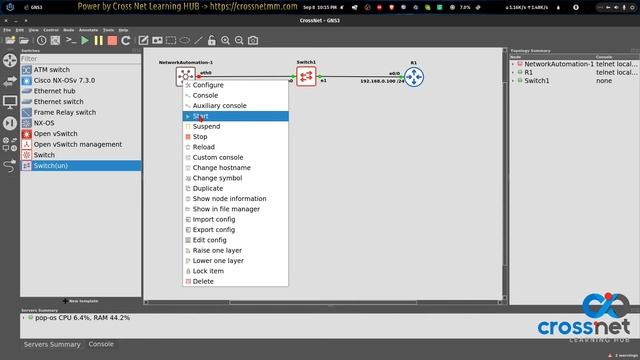Image resolution: width=640 pixels, height=360 pixels.
Task: Select the add a link cable tool
Action: pyautogui.click(x=10, y=165)
